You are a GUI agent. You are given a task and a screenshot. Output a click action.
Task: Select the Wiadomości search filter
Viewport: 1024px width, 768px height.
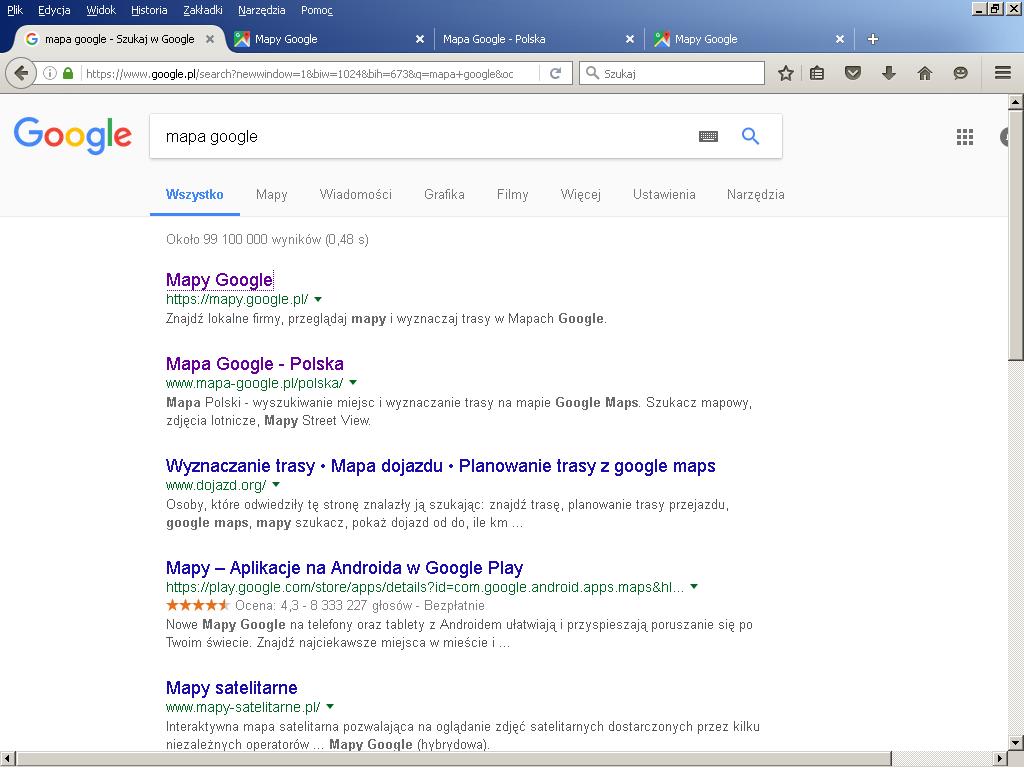pos(355,195)
